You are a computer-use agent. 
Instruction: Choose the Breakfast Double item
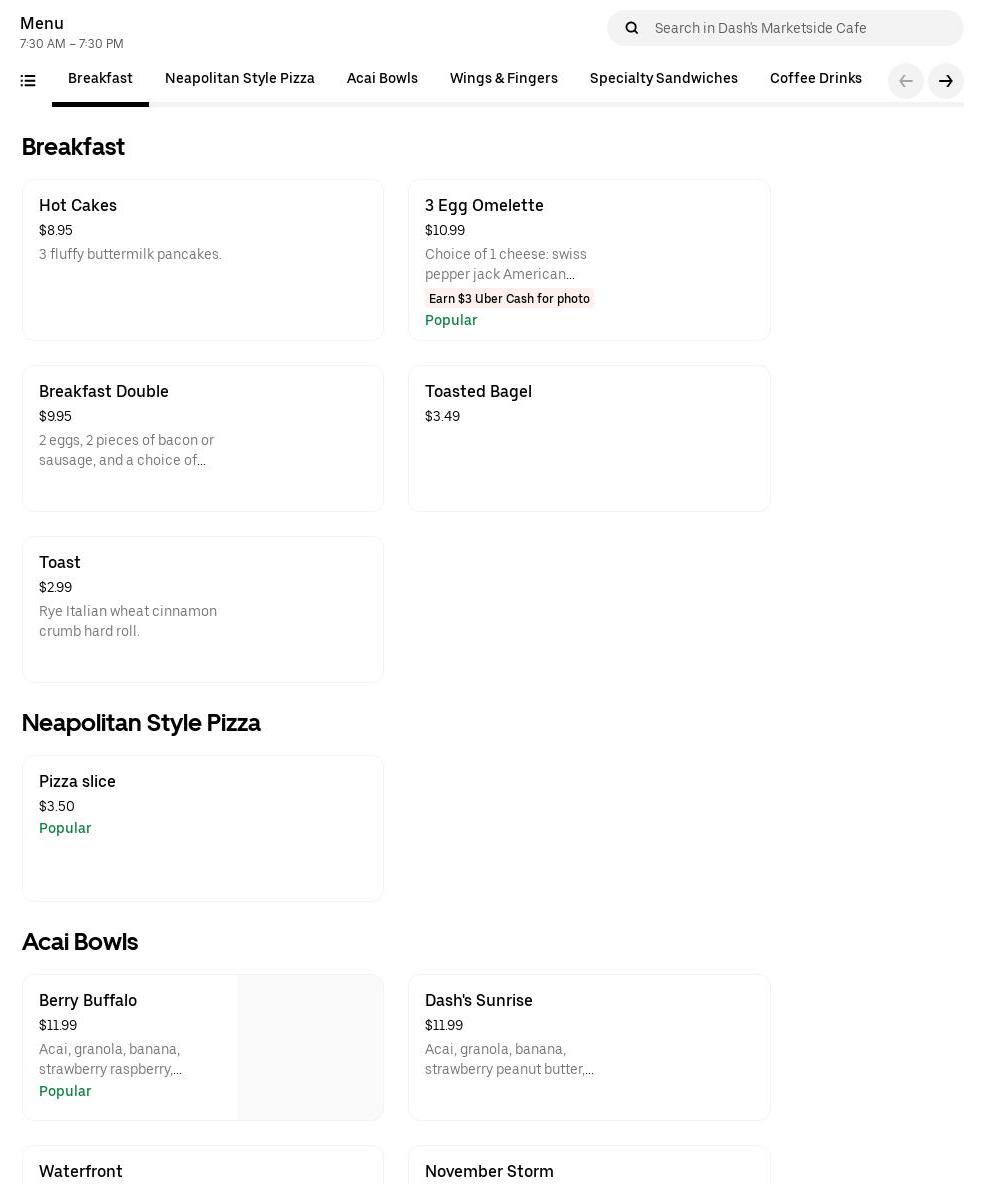point(203,438)
